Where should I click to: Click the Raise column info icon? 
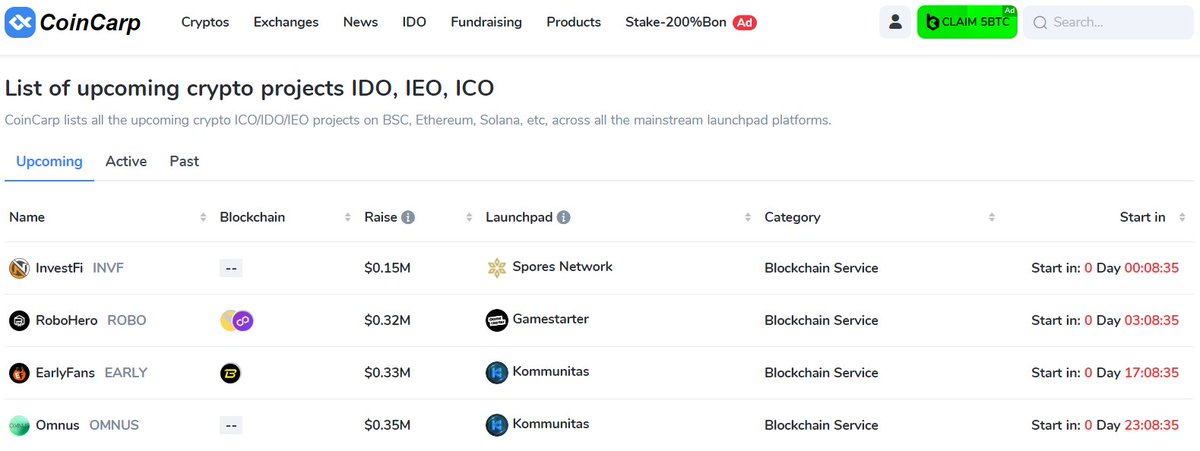click(408, 217)
